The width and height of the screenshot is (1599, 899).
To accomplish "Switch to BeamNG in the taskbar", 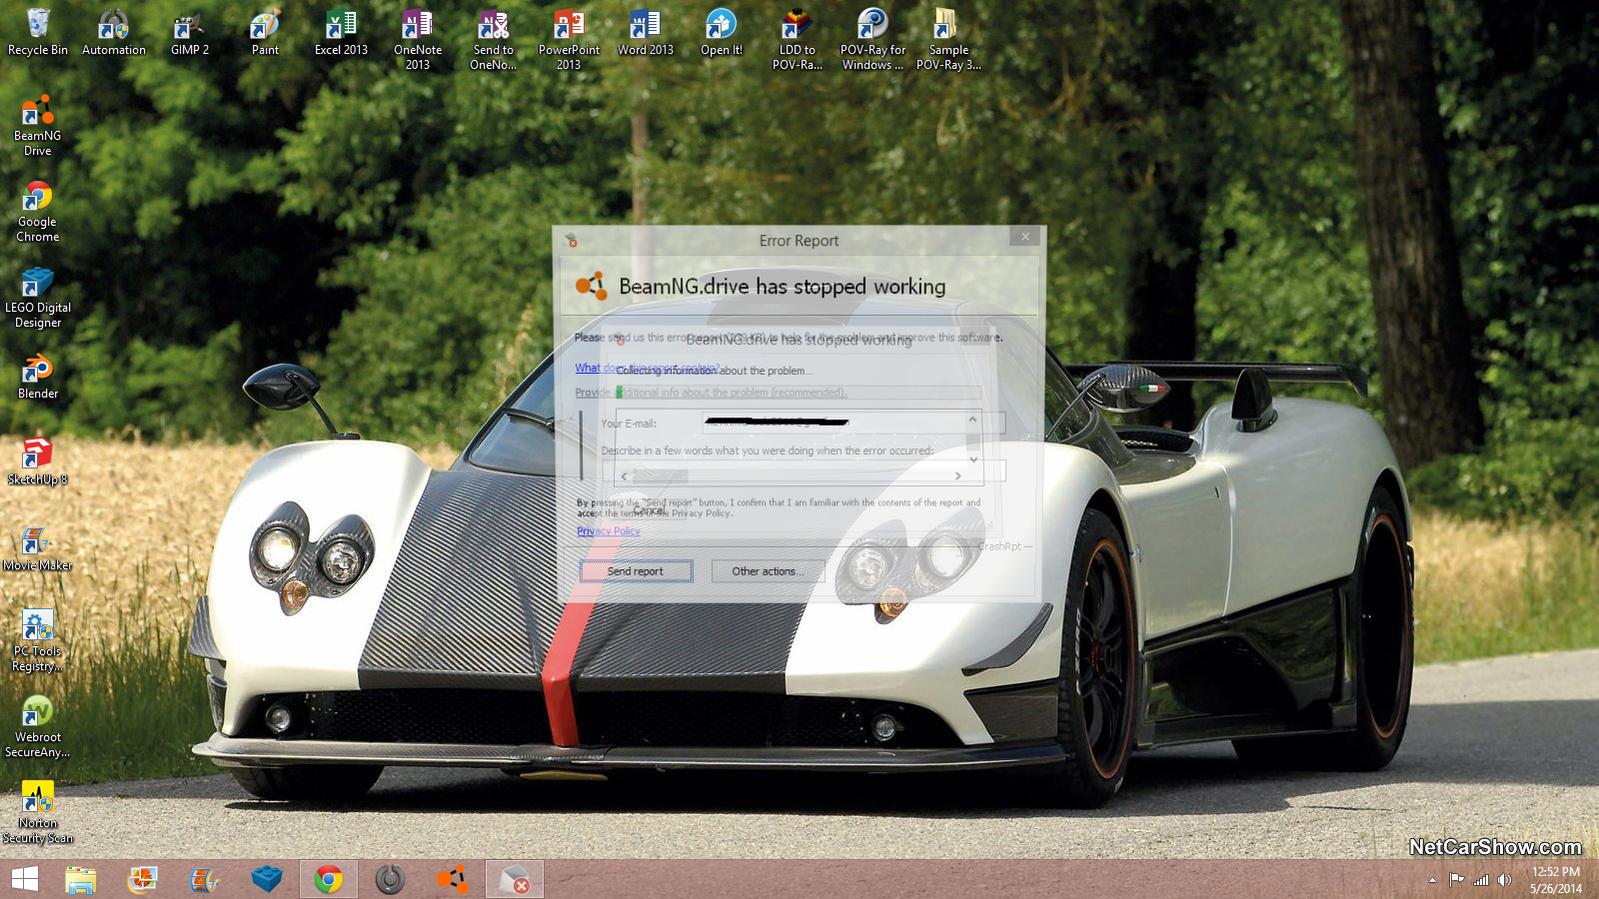I will click(x=452, y=879).
